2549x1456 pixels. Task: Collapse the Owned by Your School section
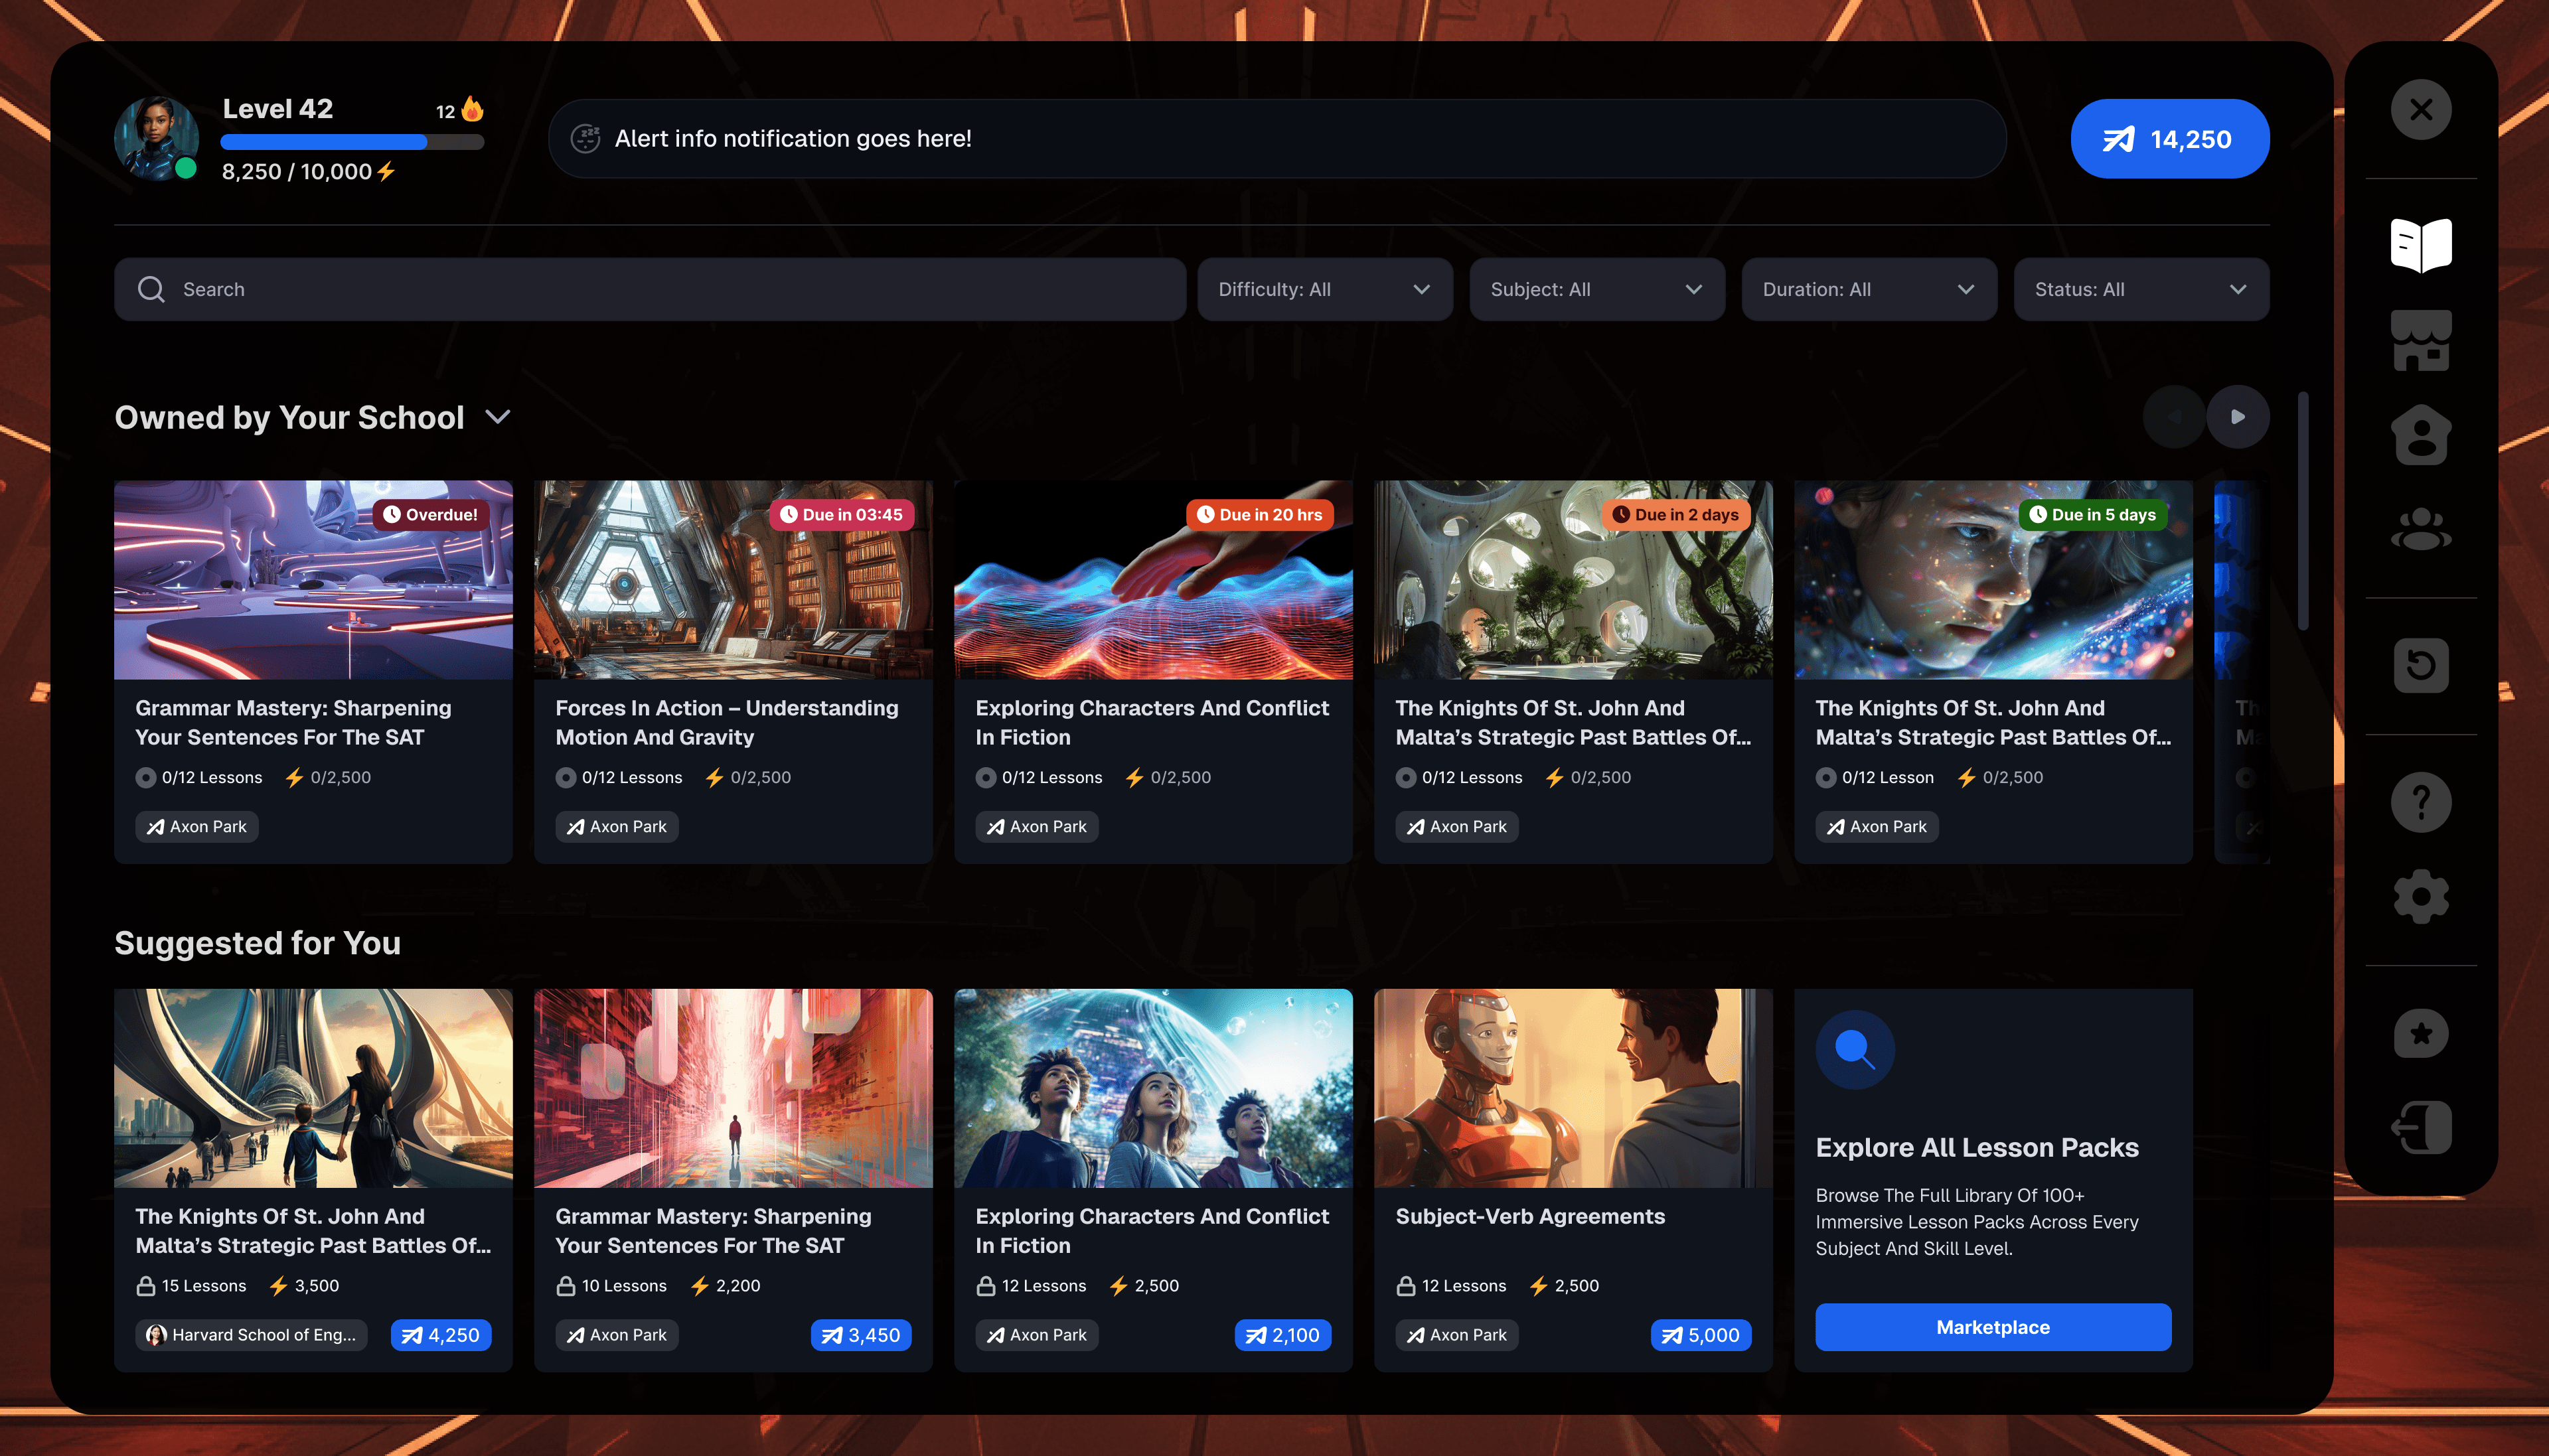click(x=498, y=417)
